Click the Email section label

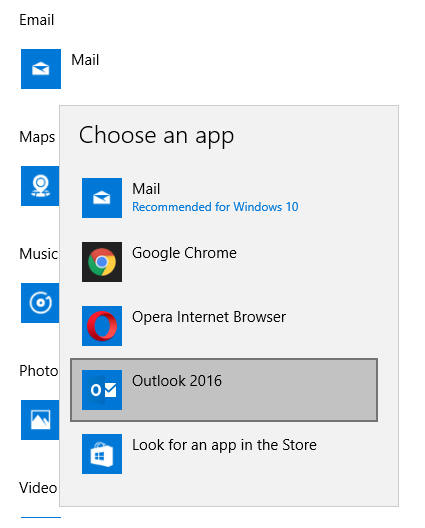point(37,20)
